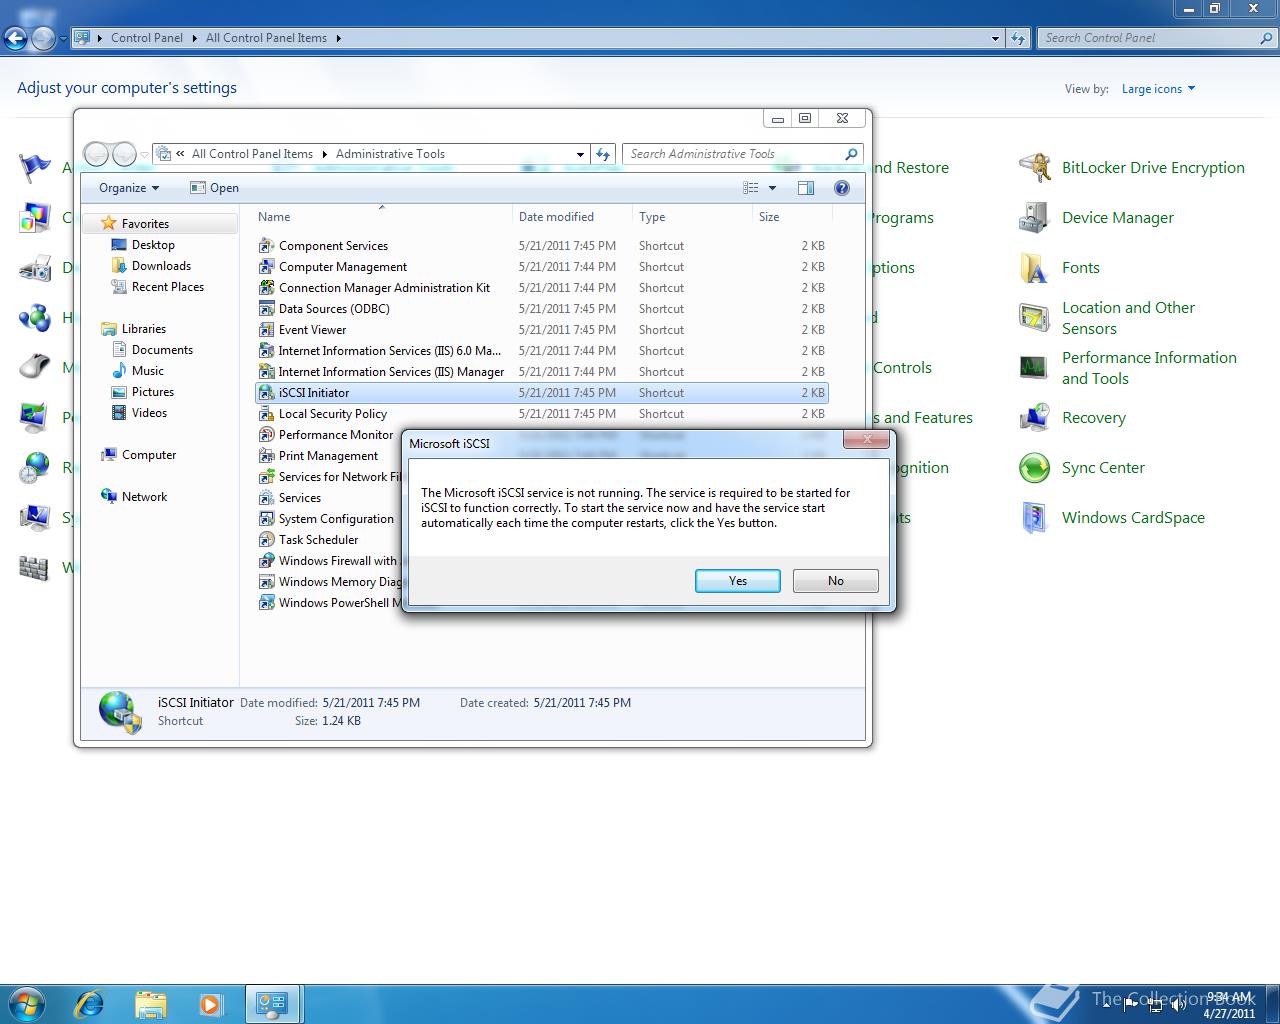Screen dimensions: 1280x1024
Task: Sort by Date modified column header
Action: (x=573, y=217)
